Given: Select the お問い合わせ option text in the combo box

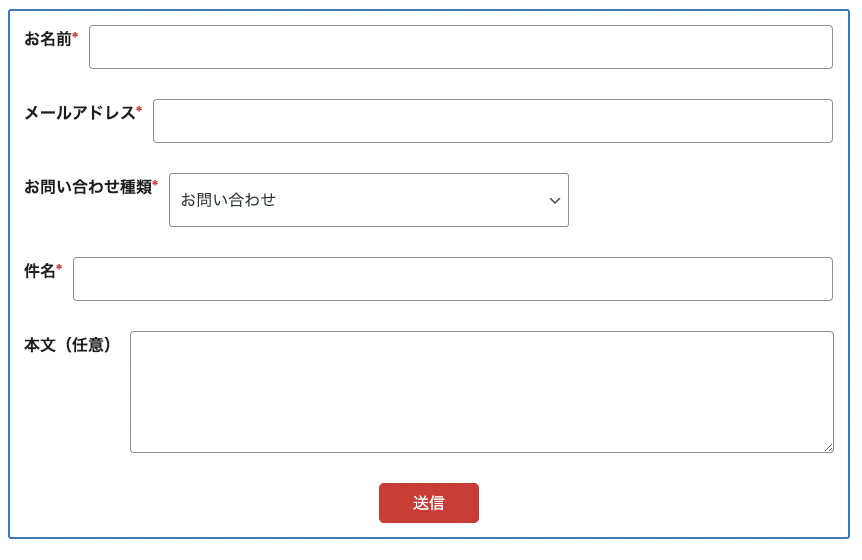Looking at the screenshot, I should click(228, 200).
